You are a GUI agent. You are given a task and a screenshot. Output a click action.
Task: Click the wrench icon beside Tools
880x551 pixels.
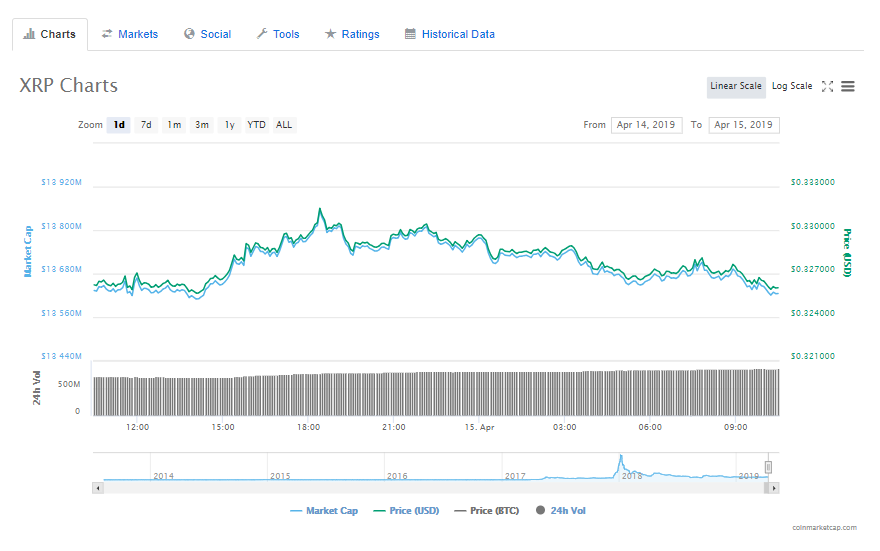[262, 34]
